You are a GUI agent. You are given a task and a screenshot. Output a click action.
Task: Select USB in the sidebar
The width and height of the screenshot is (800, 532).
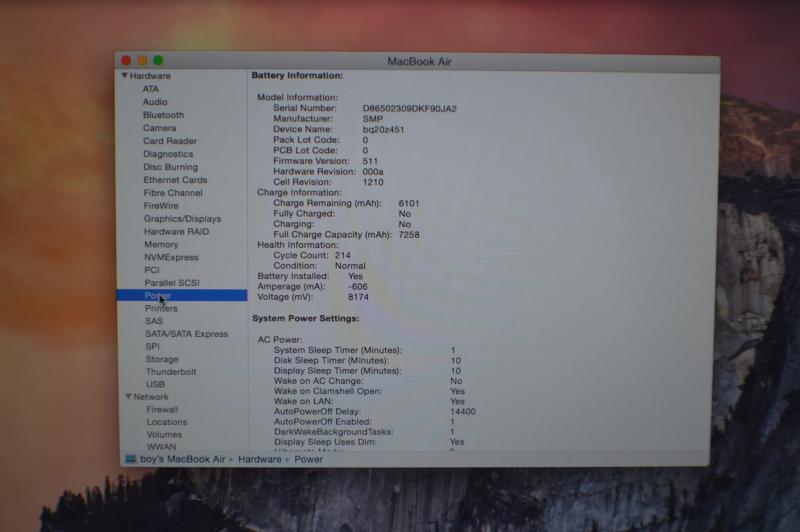pos(155,384)
